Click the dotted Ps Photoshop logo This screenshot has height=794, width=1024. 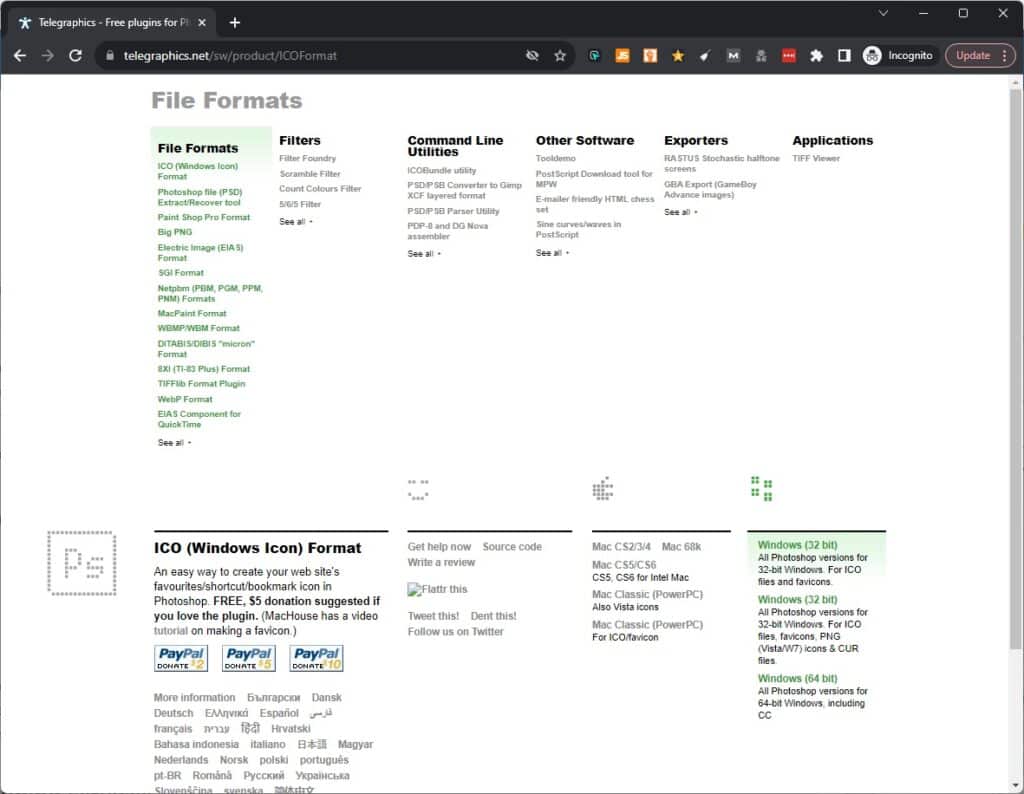pos(82,564)
